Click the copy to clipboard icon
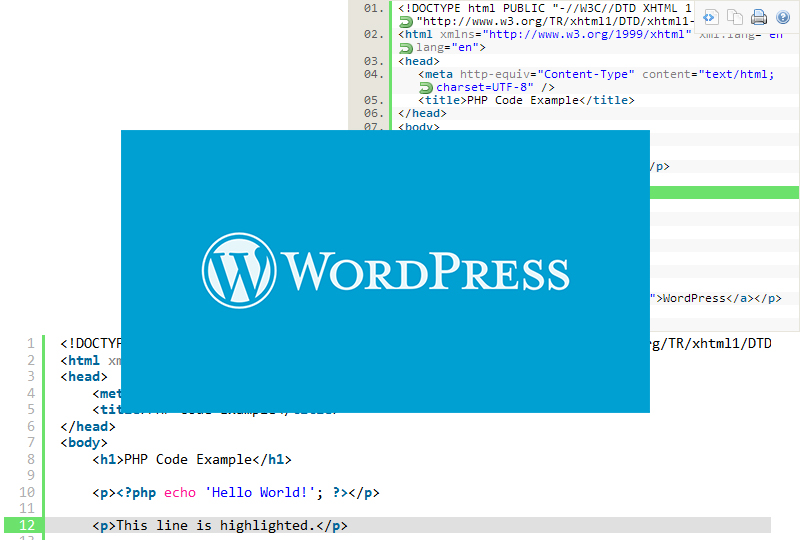Image resolution: width=800 pixels, height=540 pixels. pyautogui.click(x=735, y=17)
